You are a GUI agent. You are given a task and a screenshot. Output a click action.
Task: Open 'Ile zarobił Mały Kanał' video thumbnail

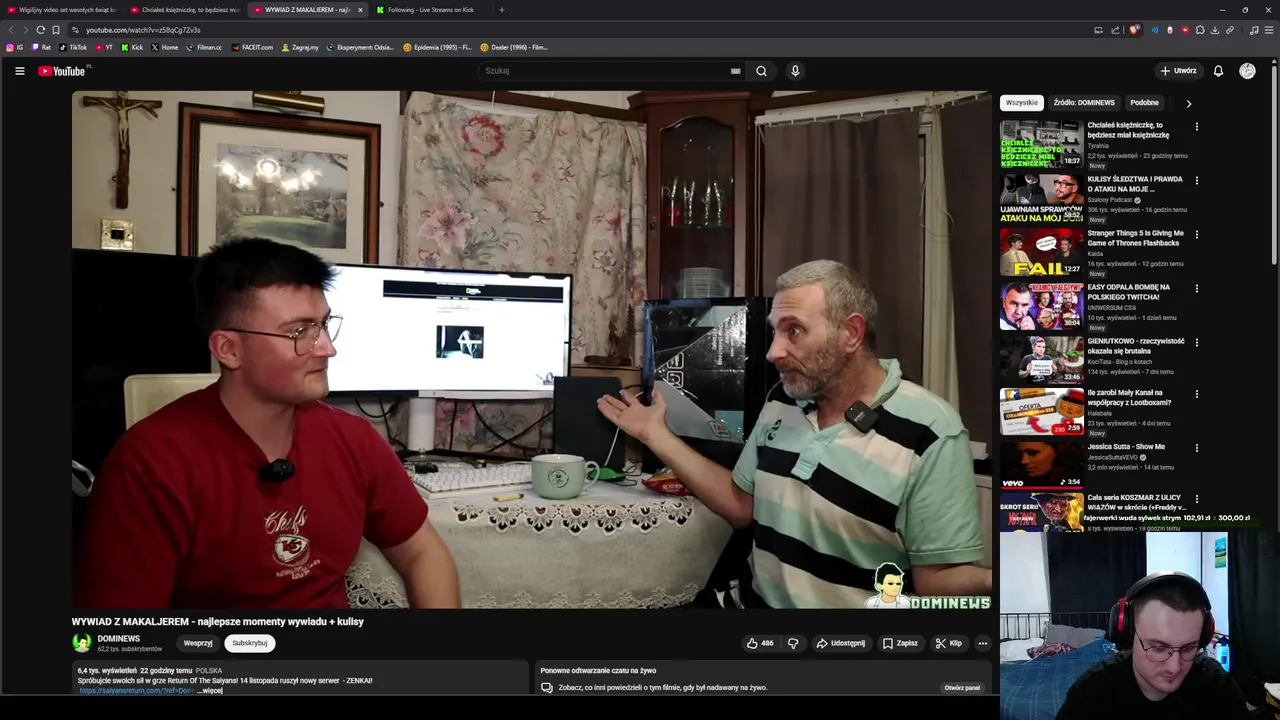click(1041, 412)
